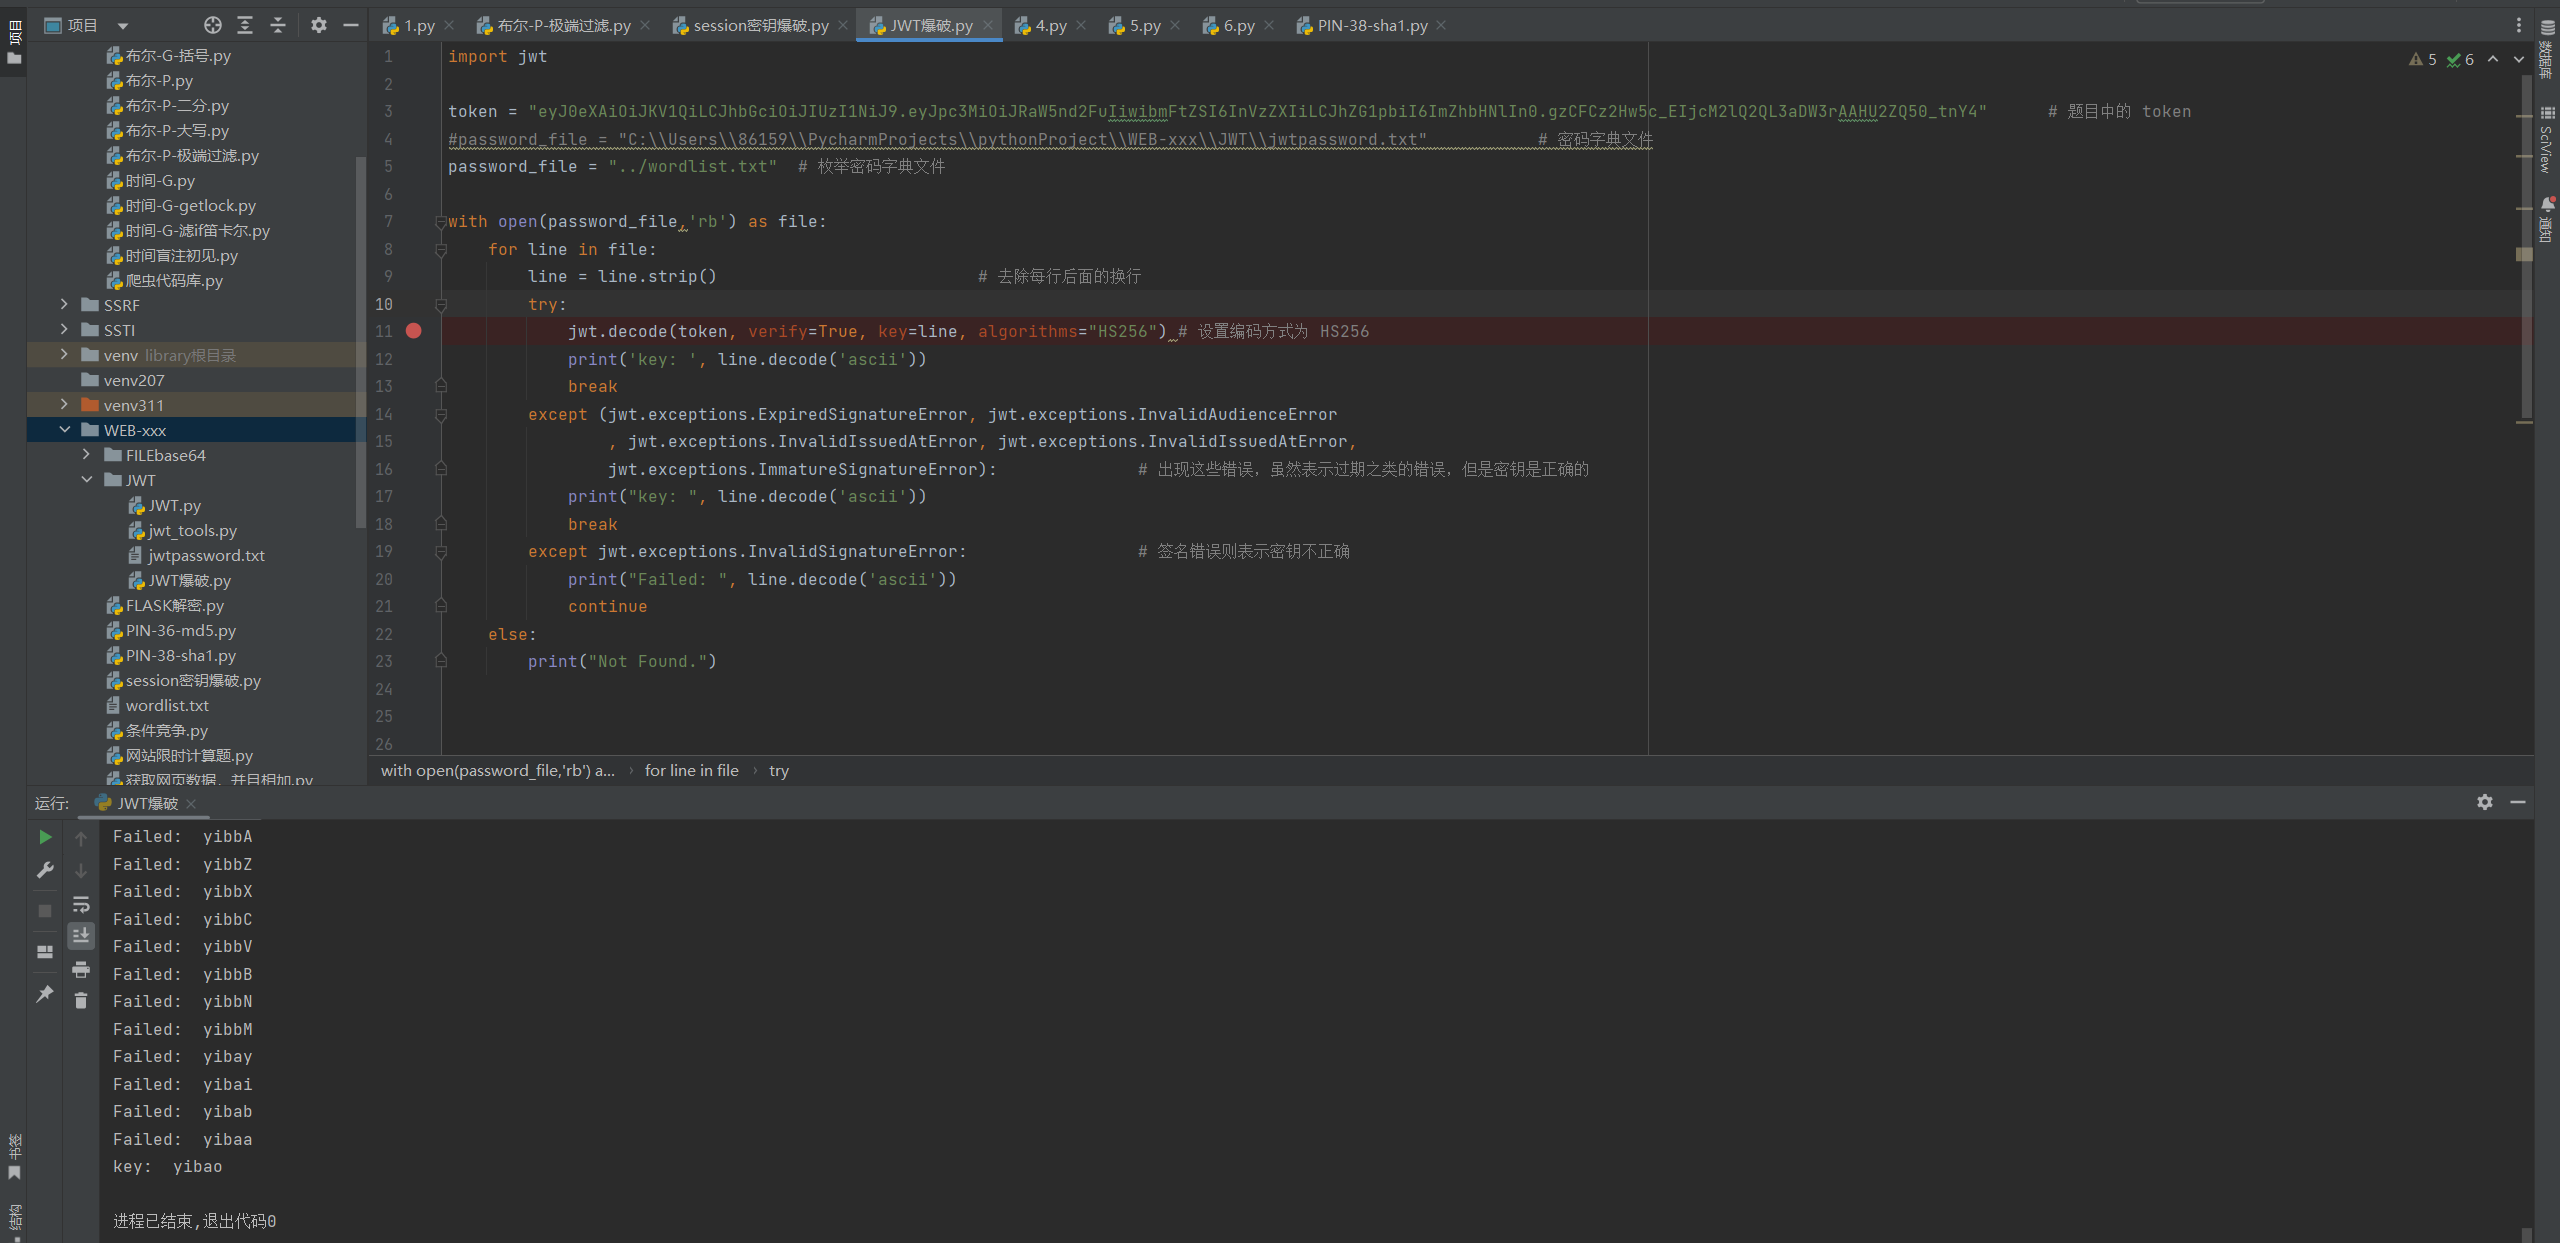Viewport: 2560px width, 1243px height.
Task: Click the warnings indicator showing 5
Action: coord(2423,60)
